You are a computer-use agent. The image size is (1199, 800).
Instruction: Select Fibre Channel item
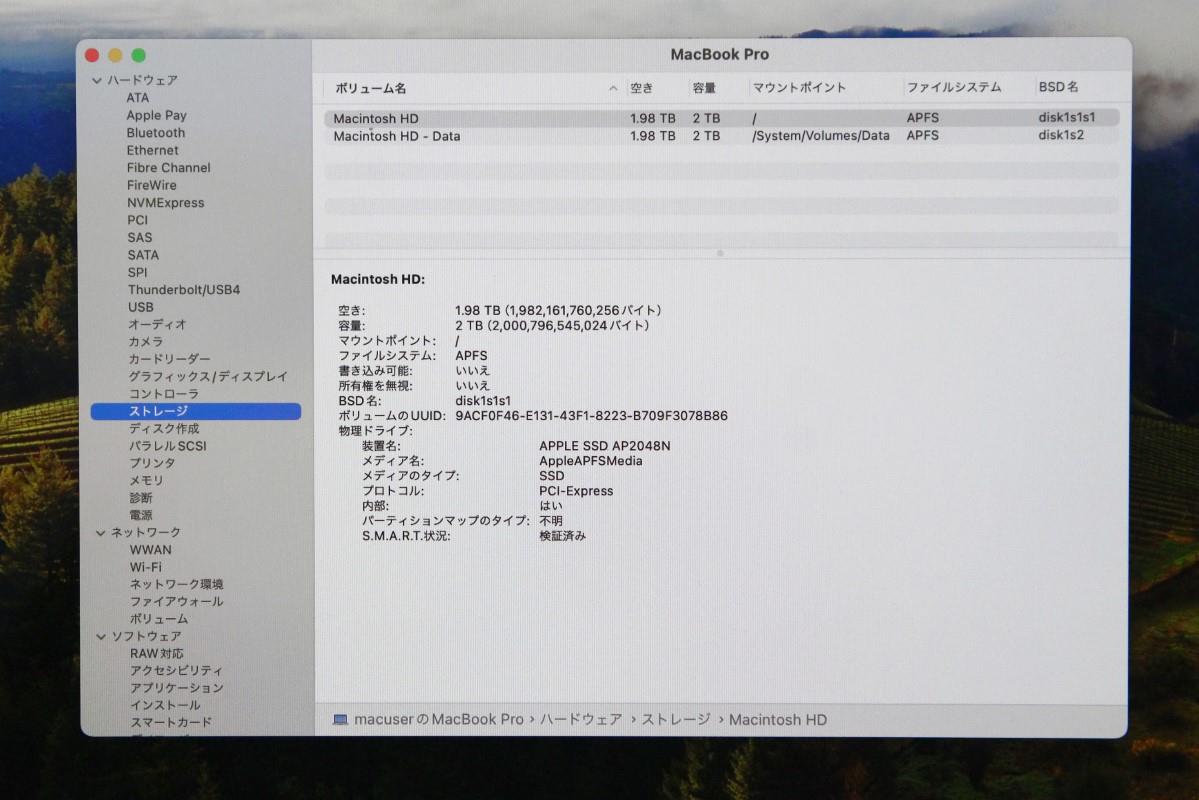point(168,167)
